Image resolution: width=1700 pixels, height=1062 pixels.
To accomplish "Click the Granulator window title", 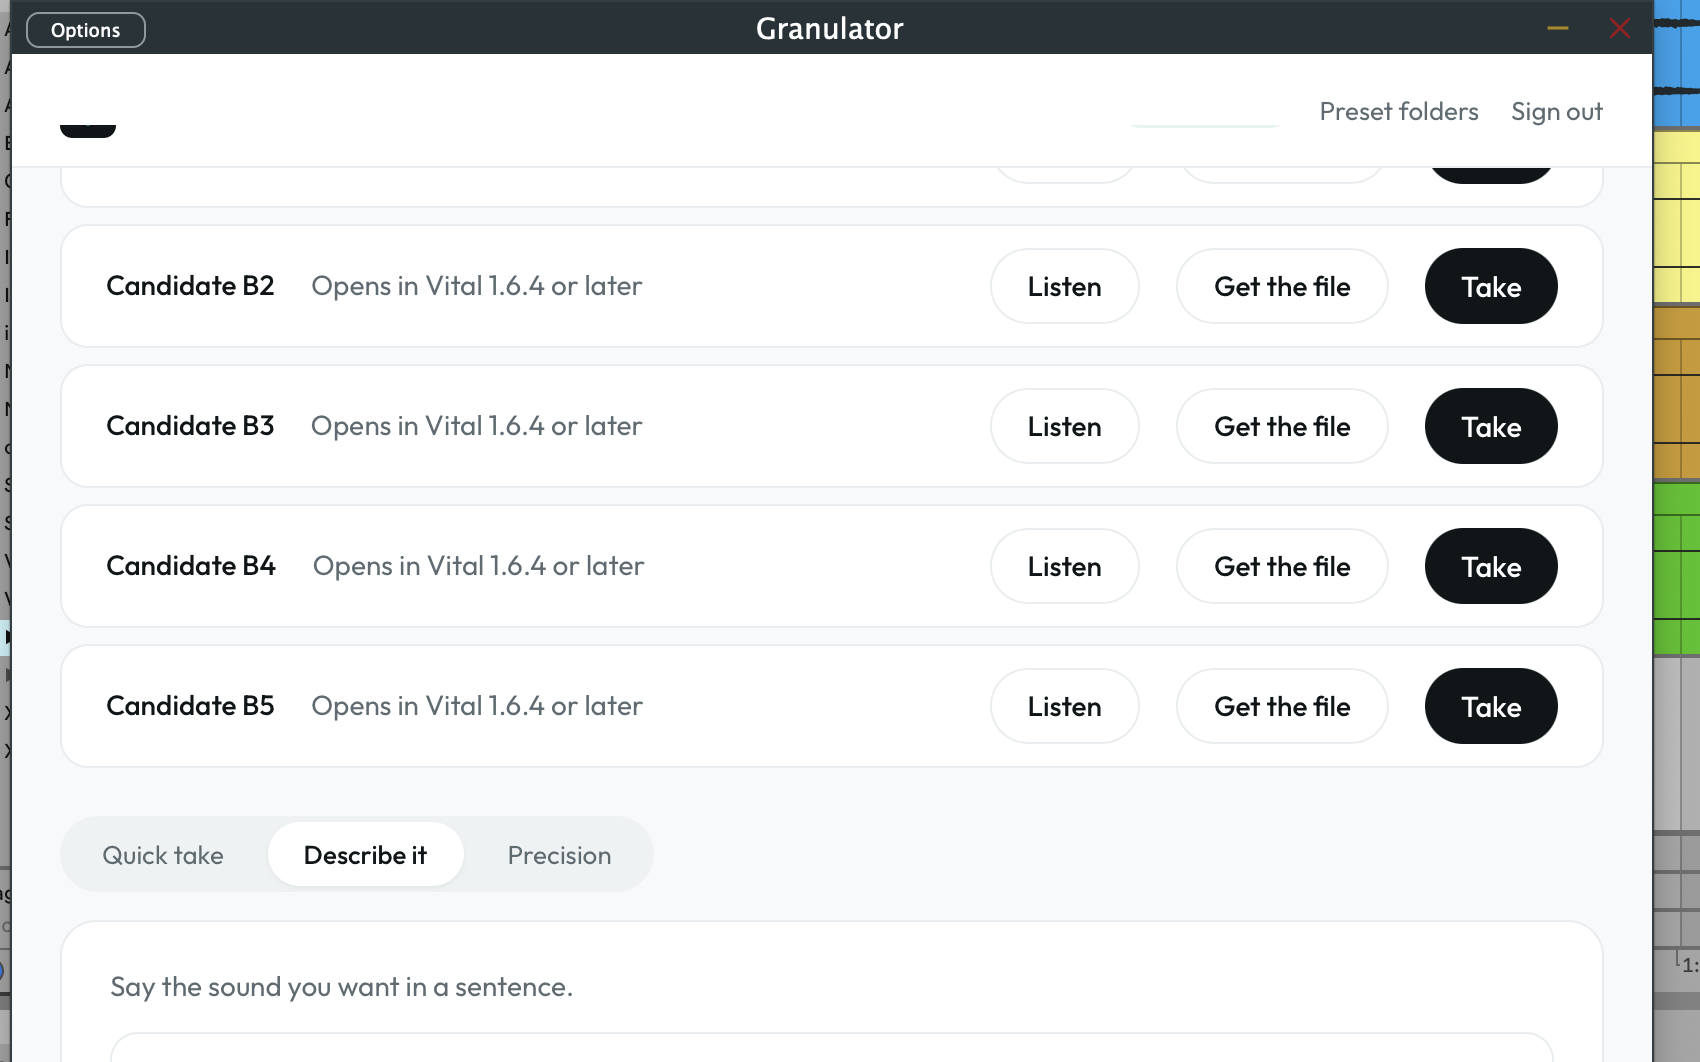I will pos(829,28).
